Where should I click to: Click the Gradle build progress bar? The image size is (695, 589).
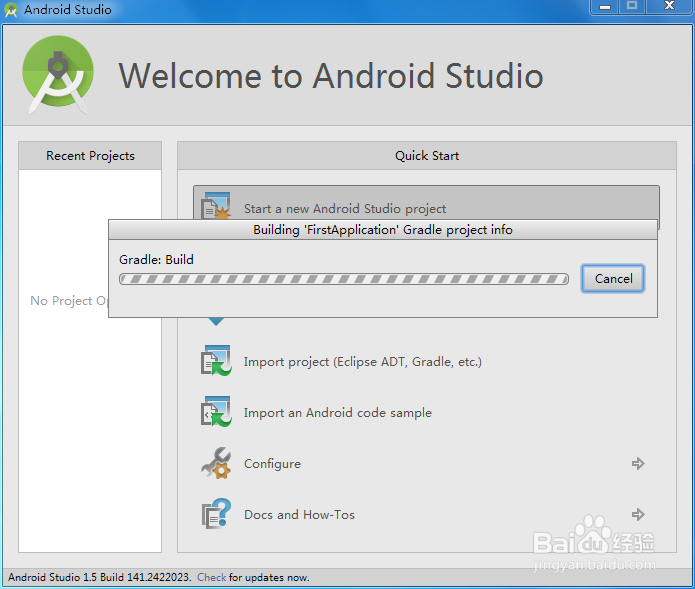point(344,279)
